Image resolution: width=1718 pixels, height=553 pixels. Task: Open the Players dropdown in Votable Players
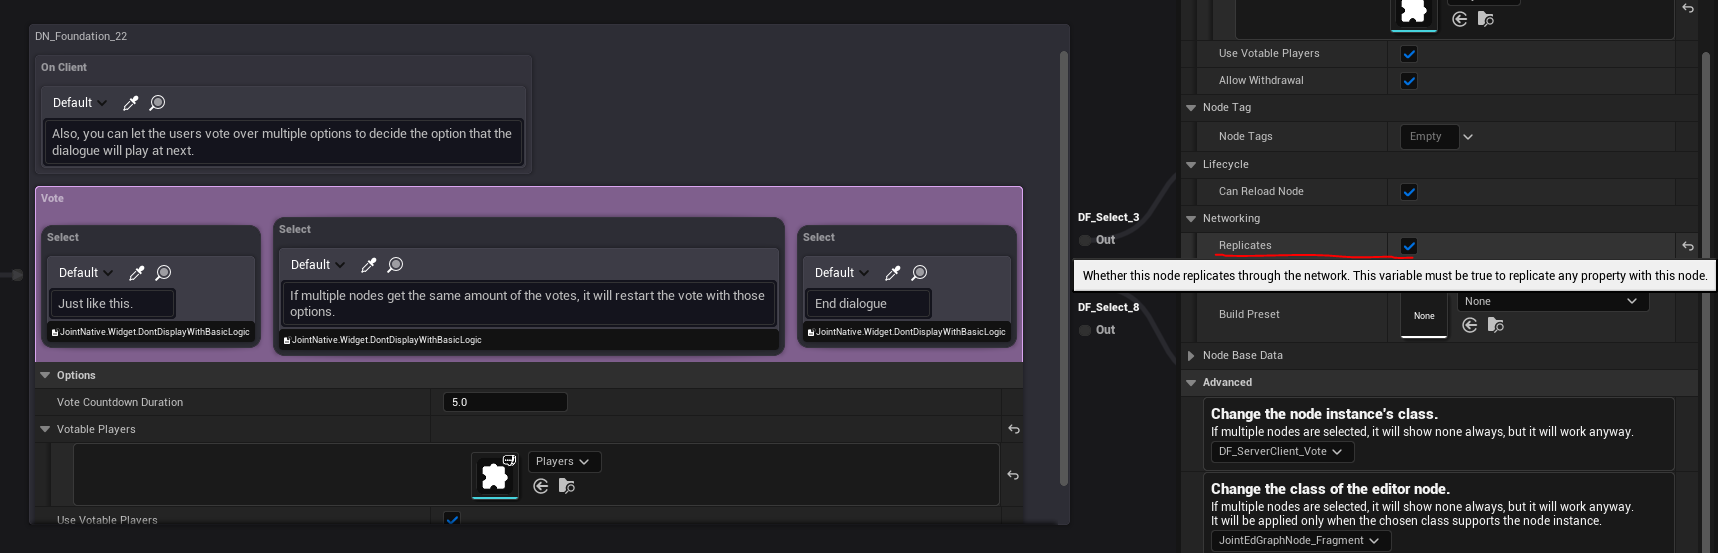click(x=562, y=461)
